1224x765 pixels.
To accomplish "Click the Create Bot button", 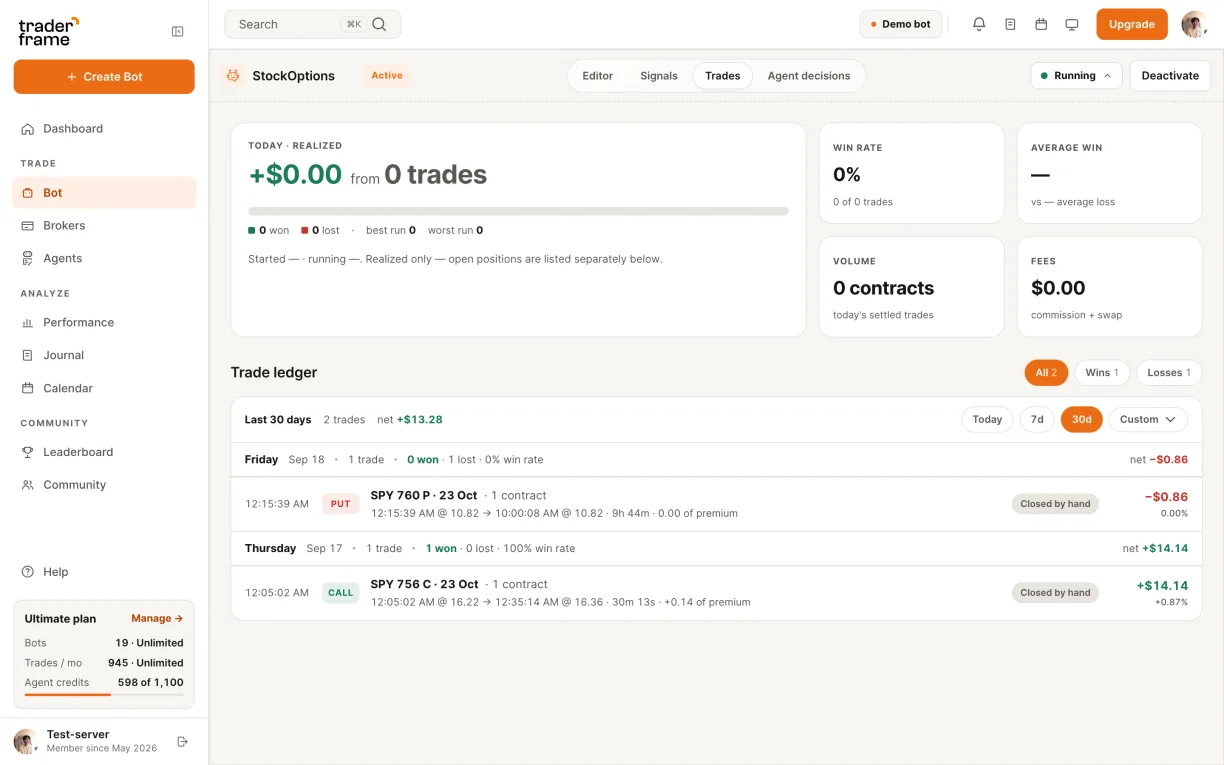I will (x=104, y=77).
